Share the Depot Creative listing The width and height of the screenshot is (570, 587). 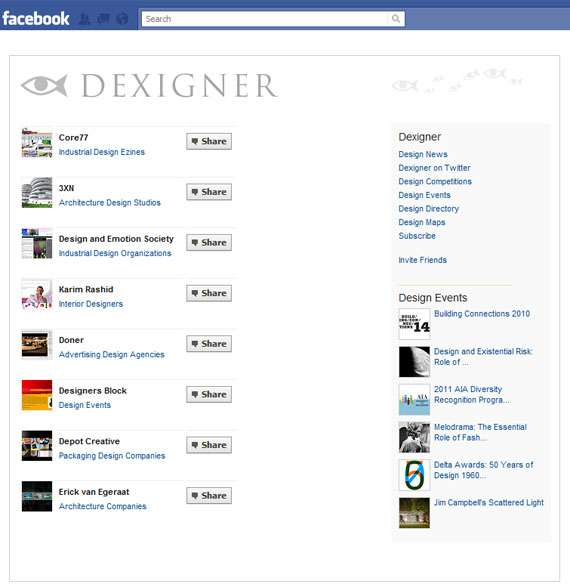click(x=209, y=445)
